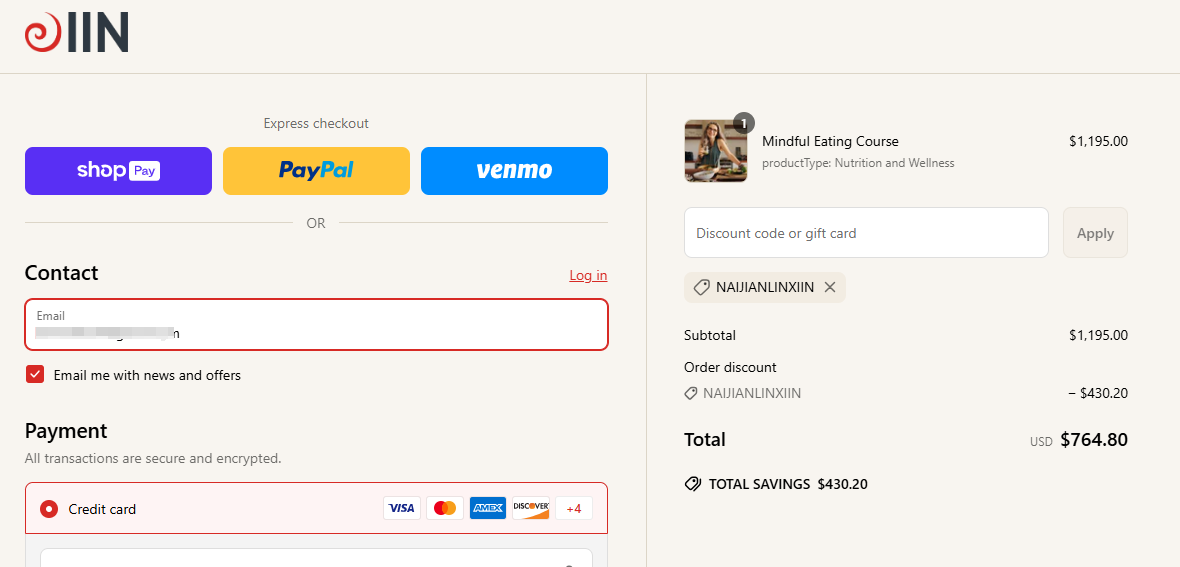
Task: Click the Apply discount button
Action: (x=1095, y=233)
